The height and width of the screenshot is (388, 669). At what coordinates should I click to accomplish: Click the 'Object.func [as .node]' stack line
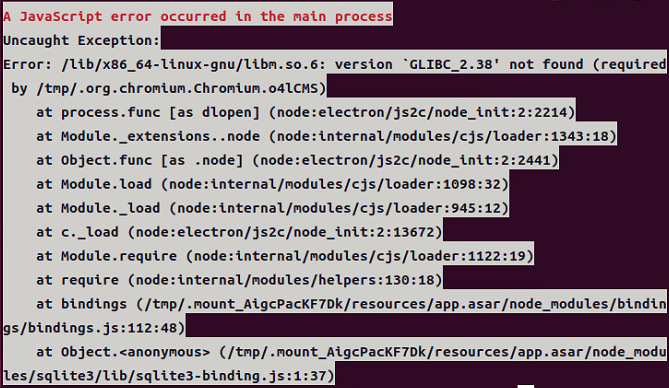pyautogui.click(x=297, y=160)
